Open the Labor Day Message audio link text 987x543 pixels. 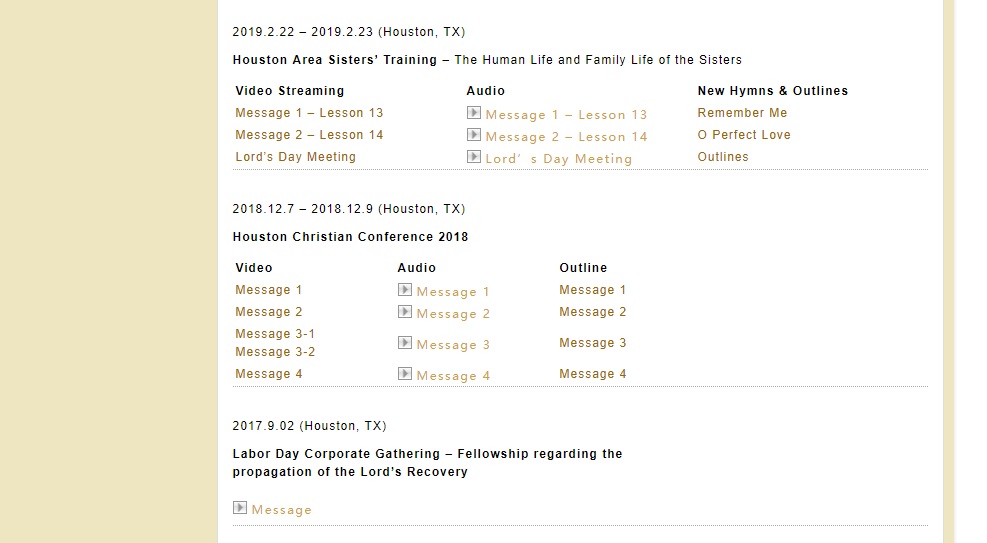coord(282,510)
